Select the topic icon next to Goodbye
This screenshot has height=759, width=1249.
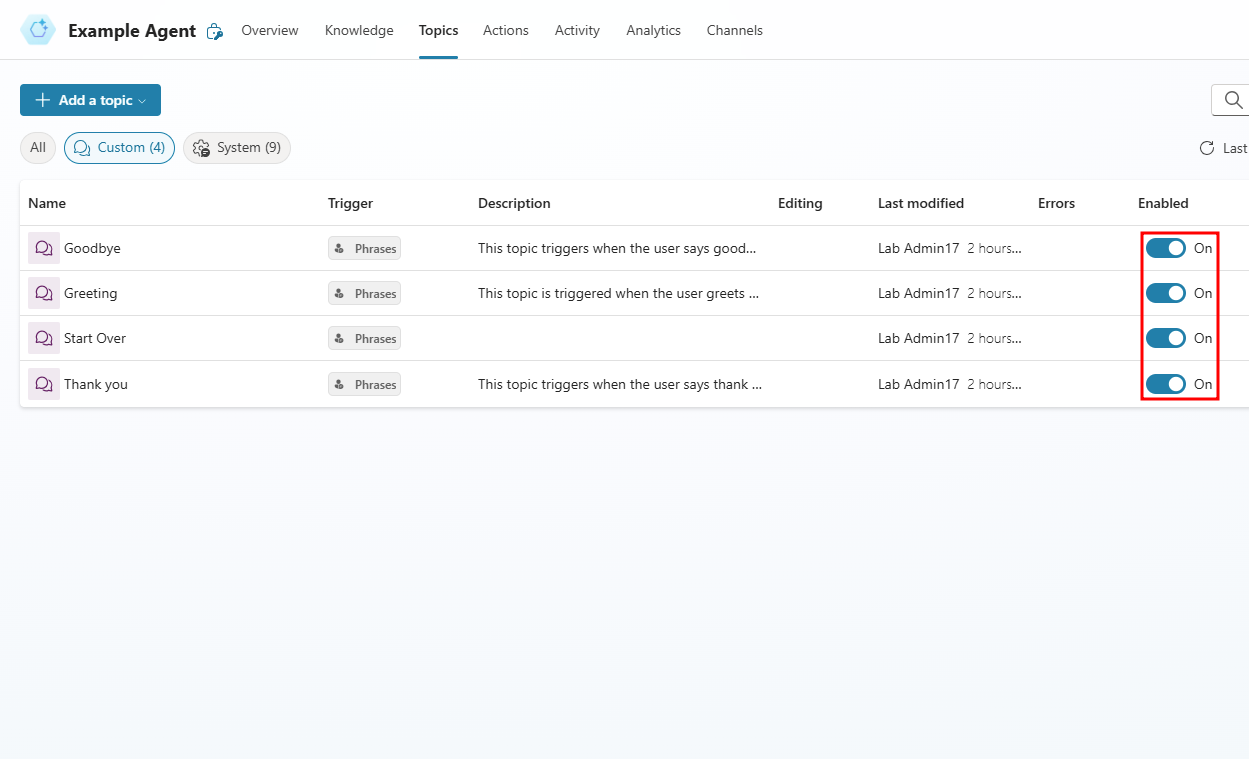(44, 247)
